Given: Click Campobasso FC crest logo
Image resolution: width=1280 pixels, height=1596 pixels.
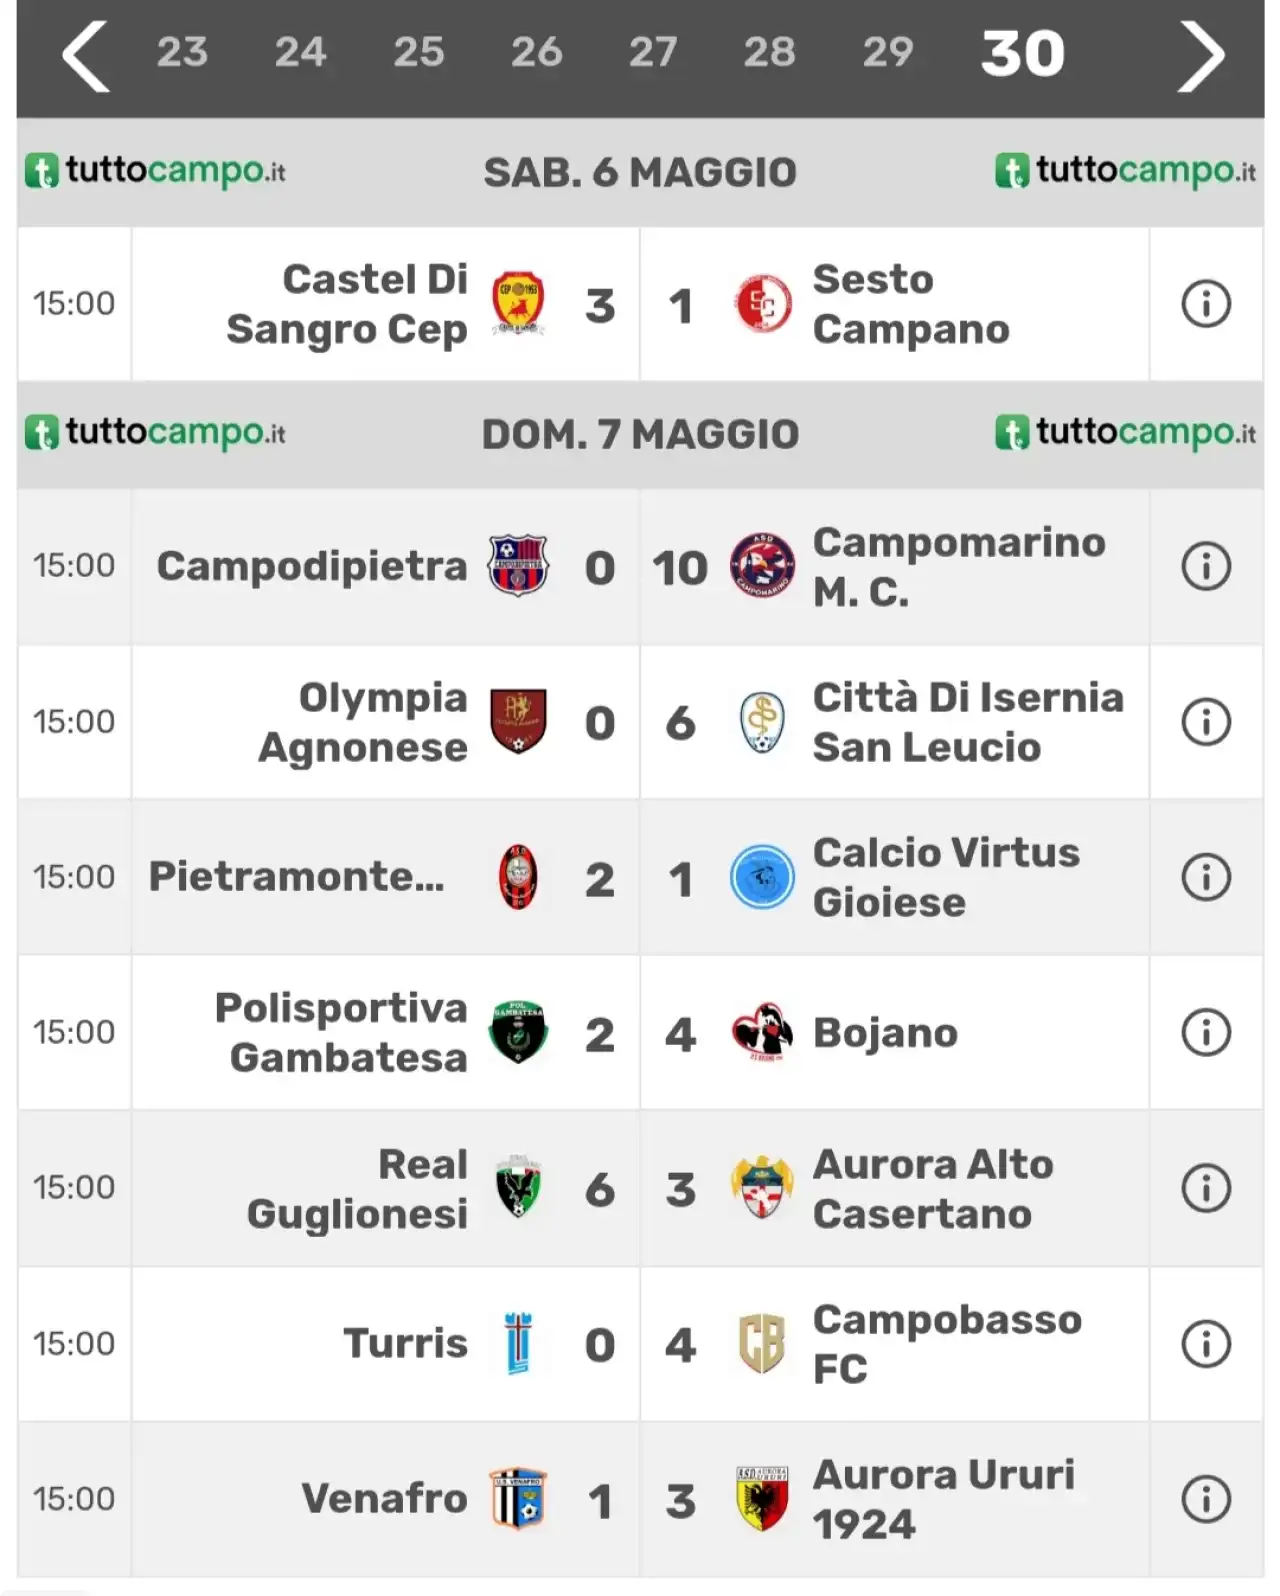Looking at the screenshot, I should [762, 1343].
